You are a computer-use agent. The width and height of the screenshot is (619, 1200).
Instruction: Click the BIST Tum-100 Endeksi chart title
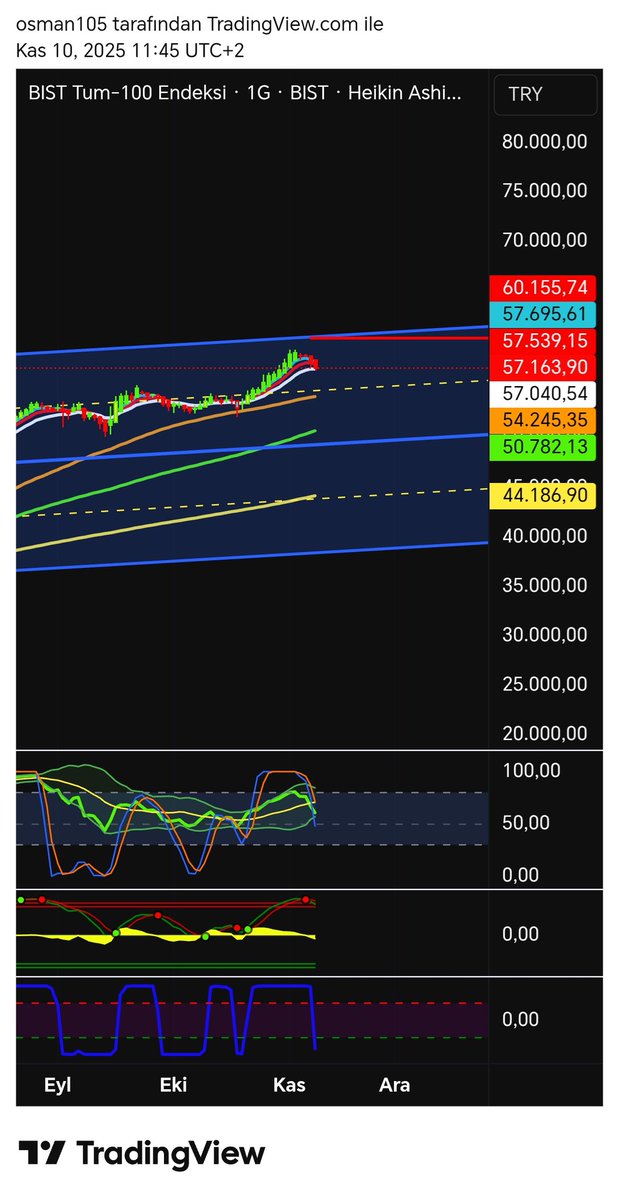coord(245,94)
